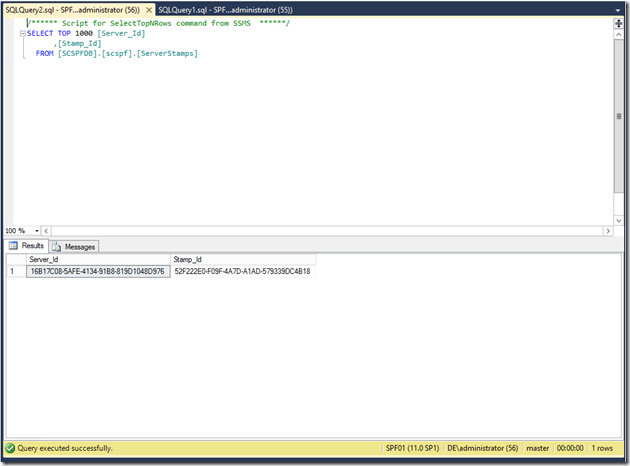The width and height of the screenshot is (630, 466).
Task: Collapse the SELECT statement outline block
Action: pyautogui.click(x=22, y=33)
